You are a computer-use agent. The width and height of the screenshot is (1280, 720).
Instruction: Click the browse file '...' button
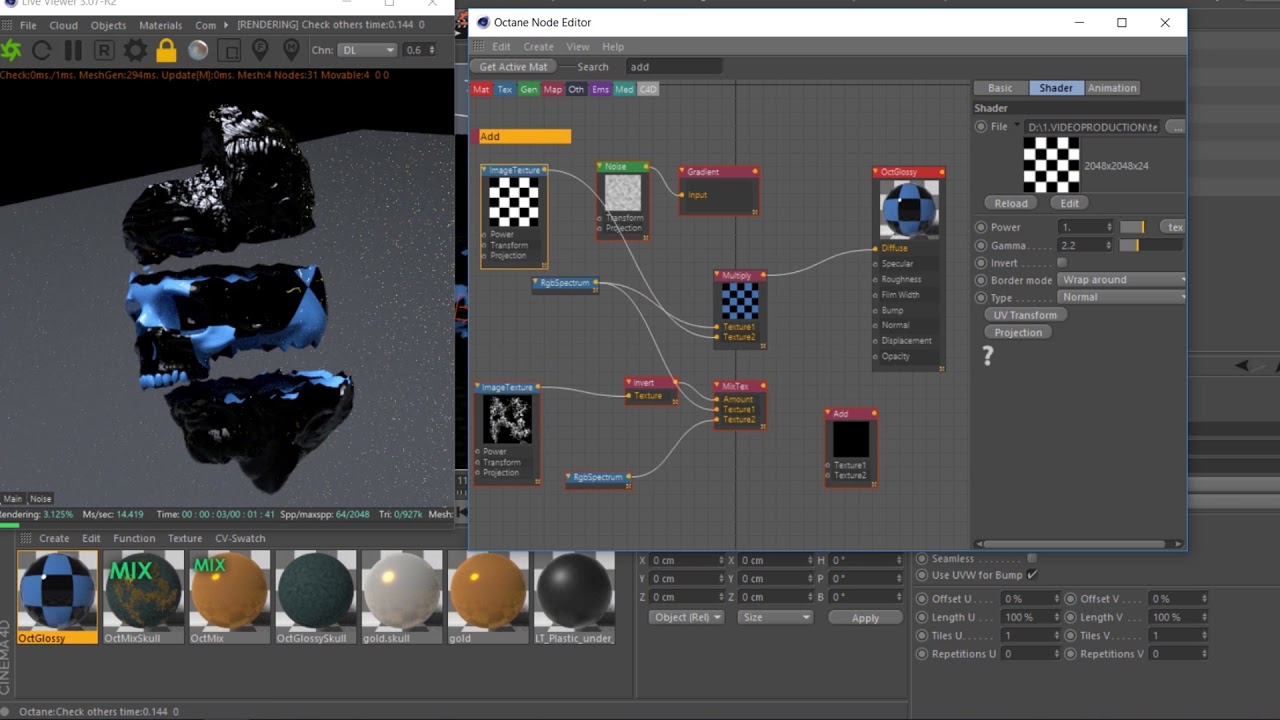(x=1175, y=127)
